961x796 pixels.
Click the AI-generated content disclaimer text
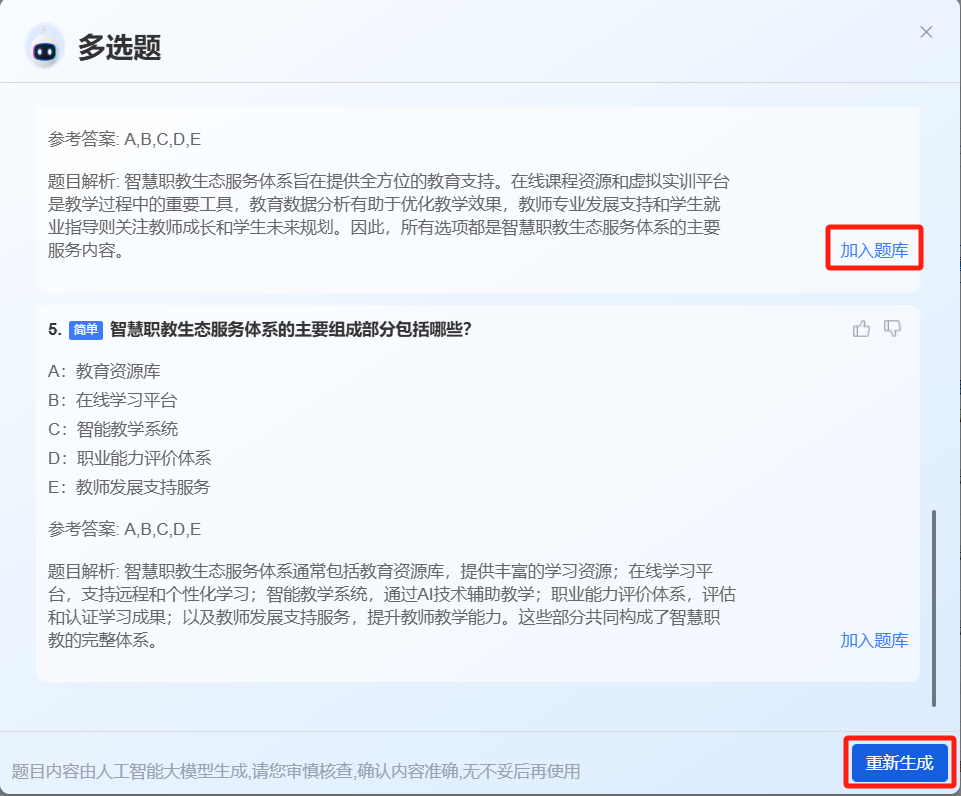pos(296,771)
